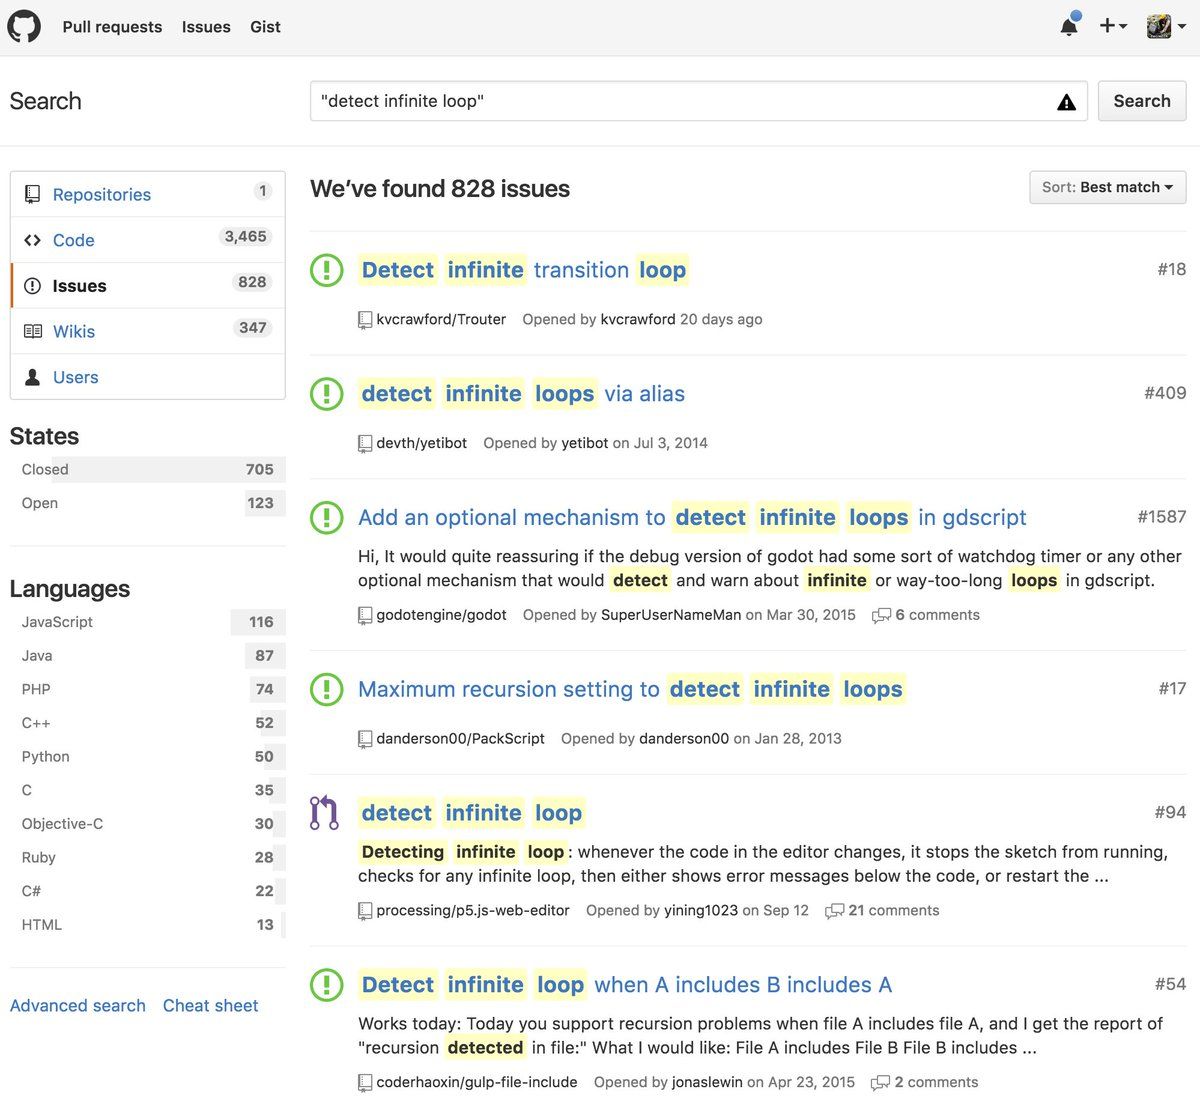
Task: Filter issues by JavaScript language
Action: pyautogui.click(x=57, y=622)
